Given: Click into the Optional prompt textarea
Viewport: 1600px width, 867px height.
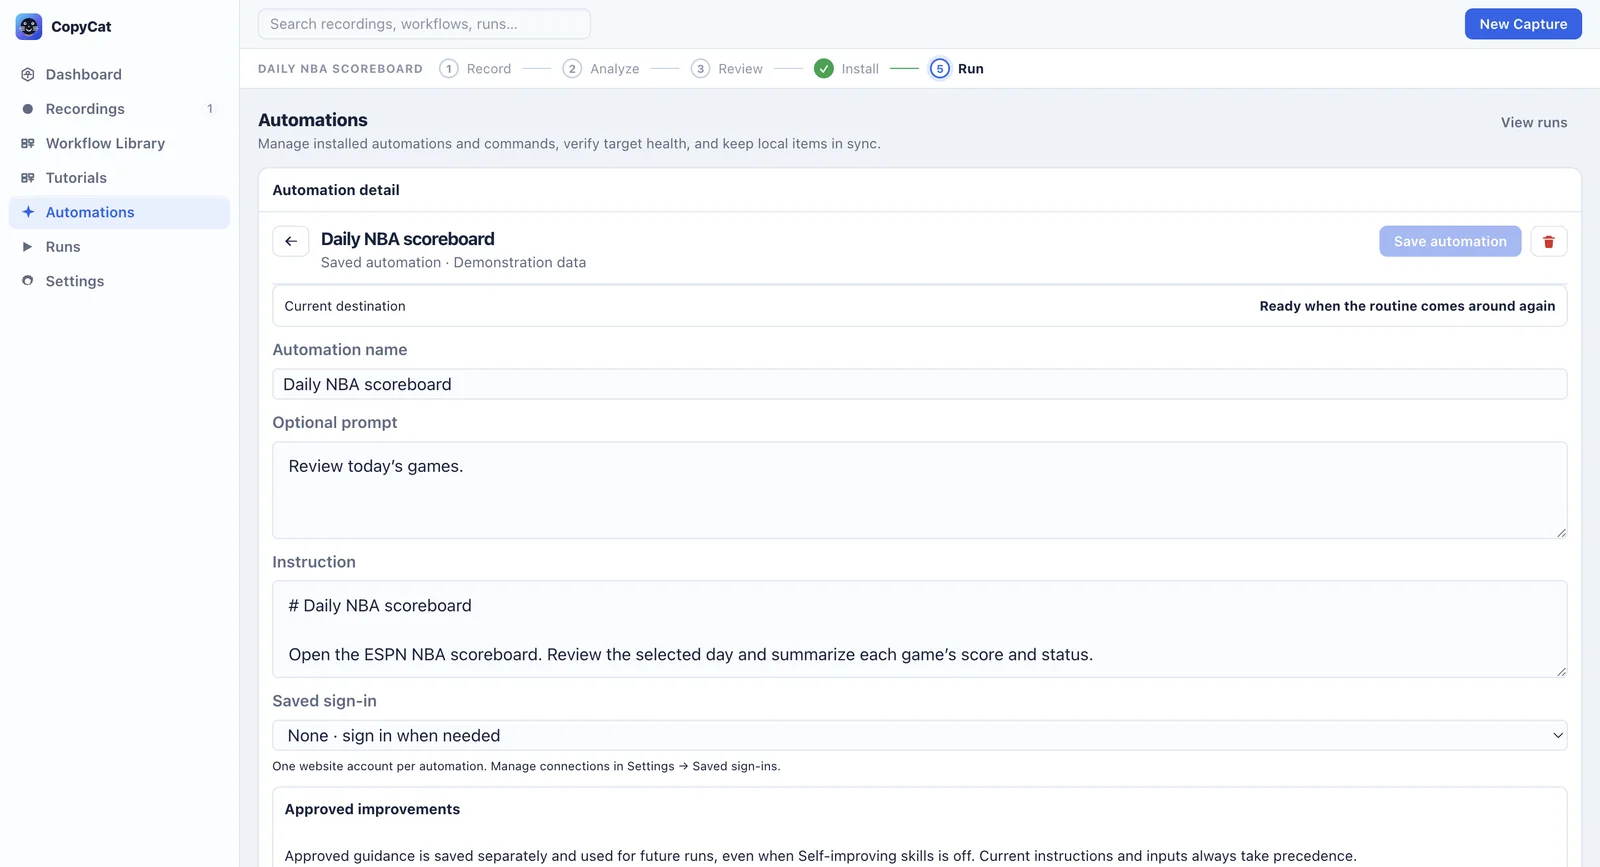Looking at the screenshot, I should [919, 490].
